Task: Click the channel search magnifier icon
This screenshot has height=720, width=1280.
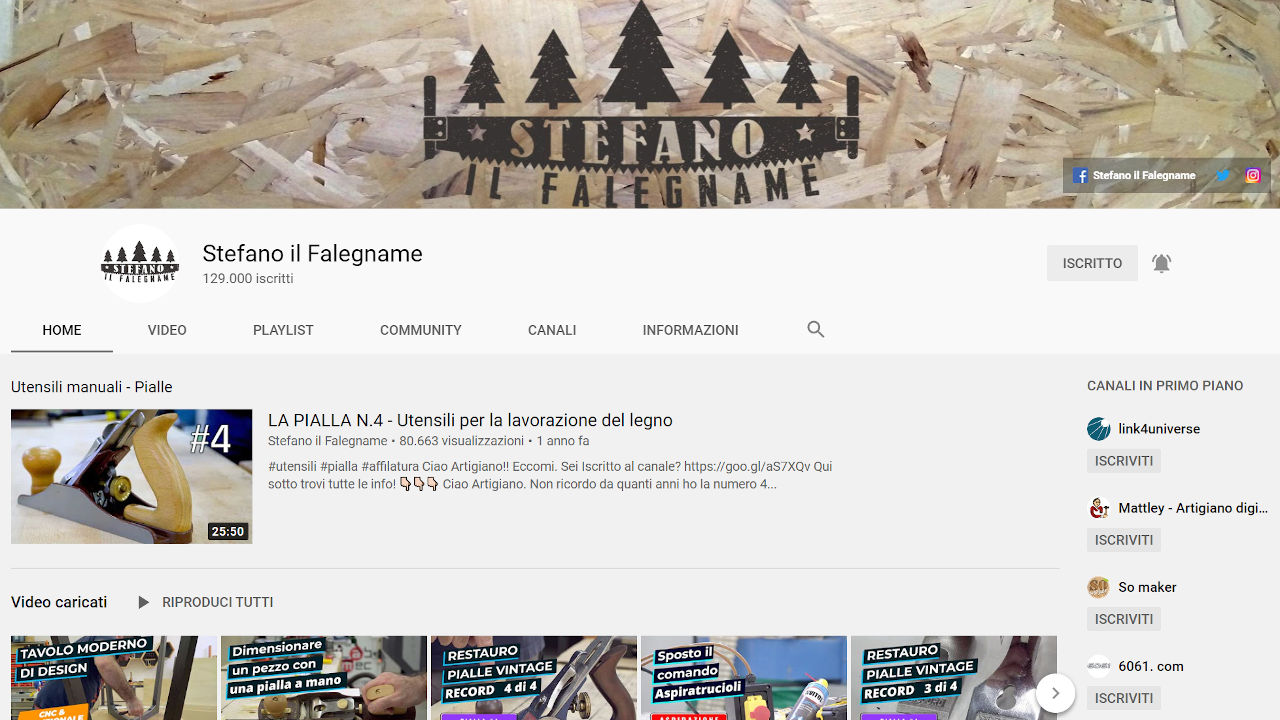Action: pyautogui.click(x=816, y=330)
